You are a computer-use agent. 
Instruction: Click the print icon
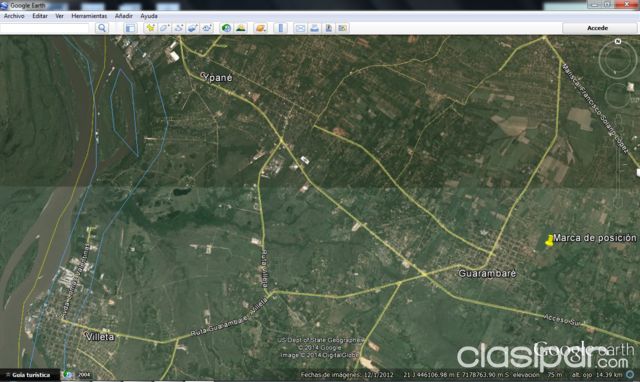(x=314, y=28)
